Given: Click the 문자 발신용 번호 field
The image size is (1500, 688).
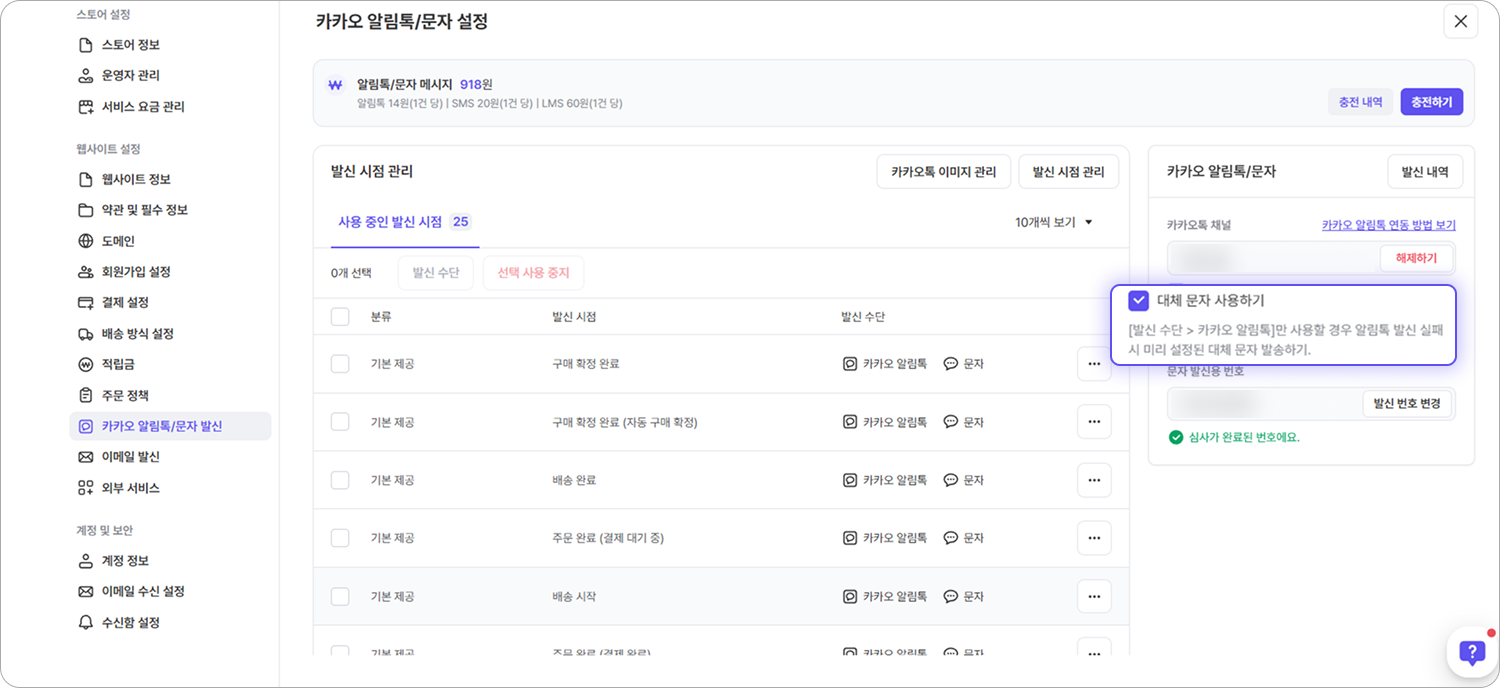Looking at the screenshot, I should pyautogui.click(x=1311, y=404).
